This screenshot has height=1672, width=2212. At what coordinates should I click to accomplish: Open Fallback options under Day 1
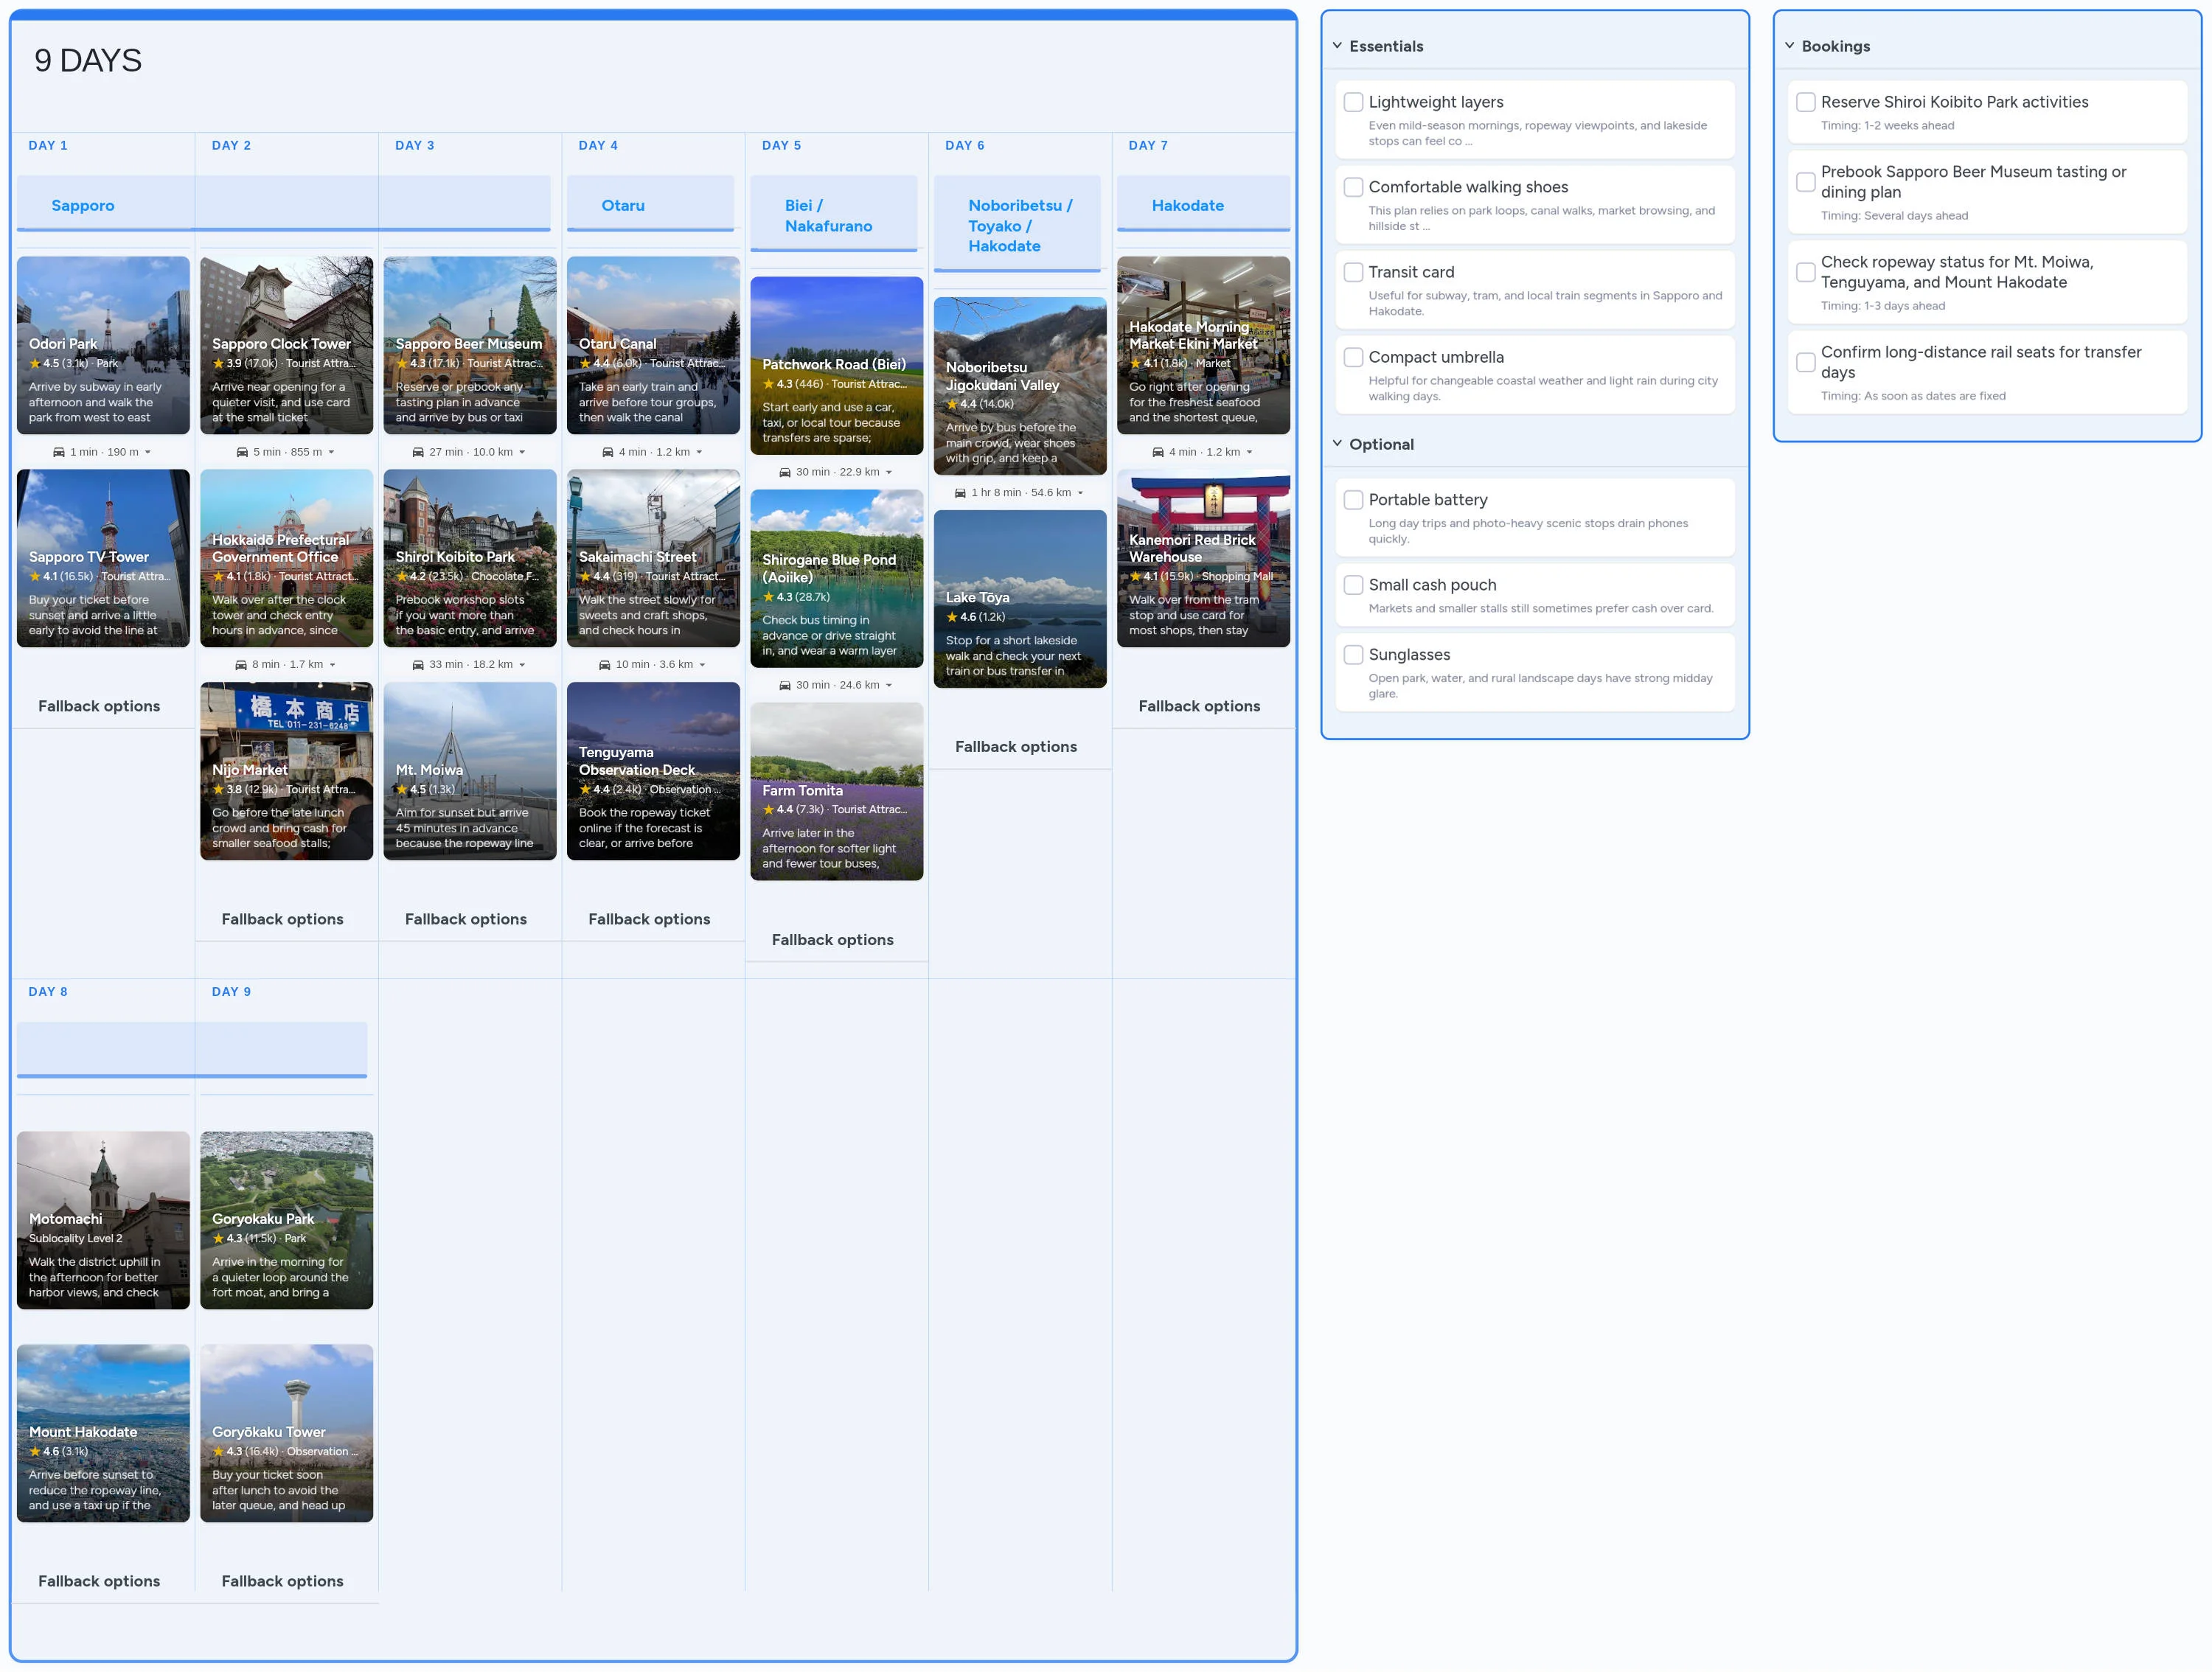coord(98,706)
